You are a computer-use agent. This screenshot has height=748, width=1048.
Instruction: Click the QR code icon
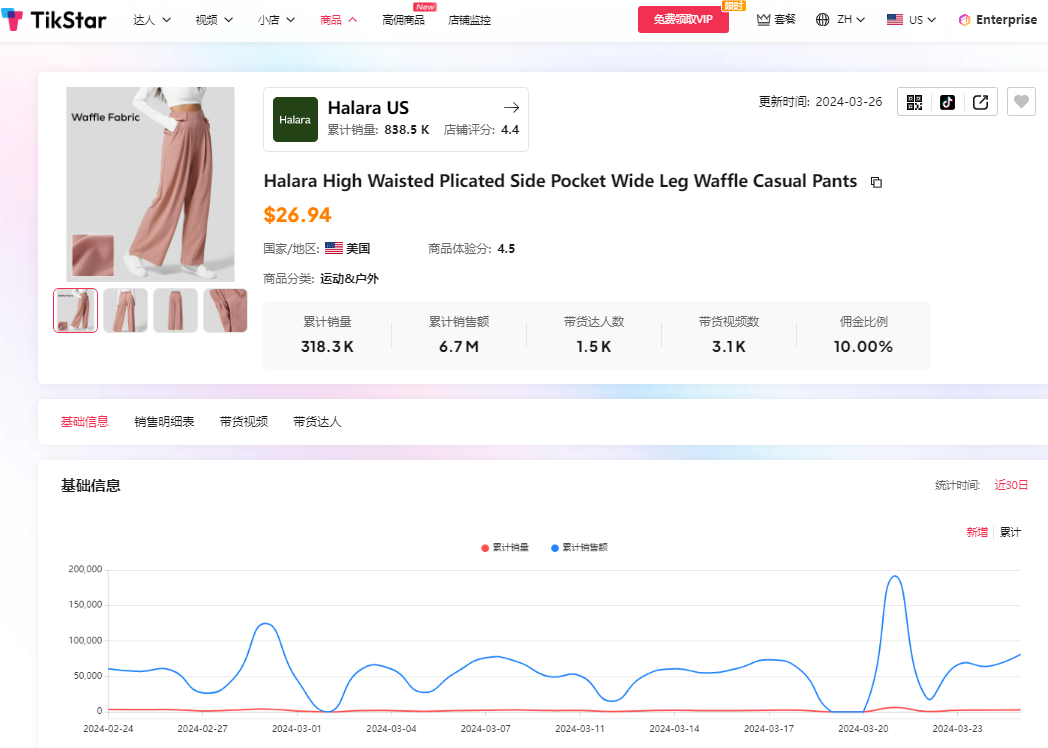pos(914,102)
